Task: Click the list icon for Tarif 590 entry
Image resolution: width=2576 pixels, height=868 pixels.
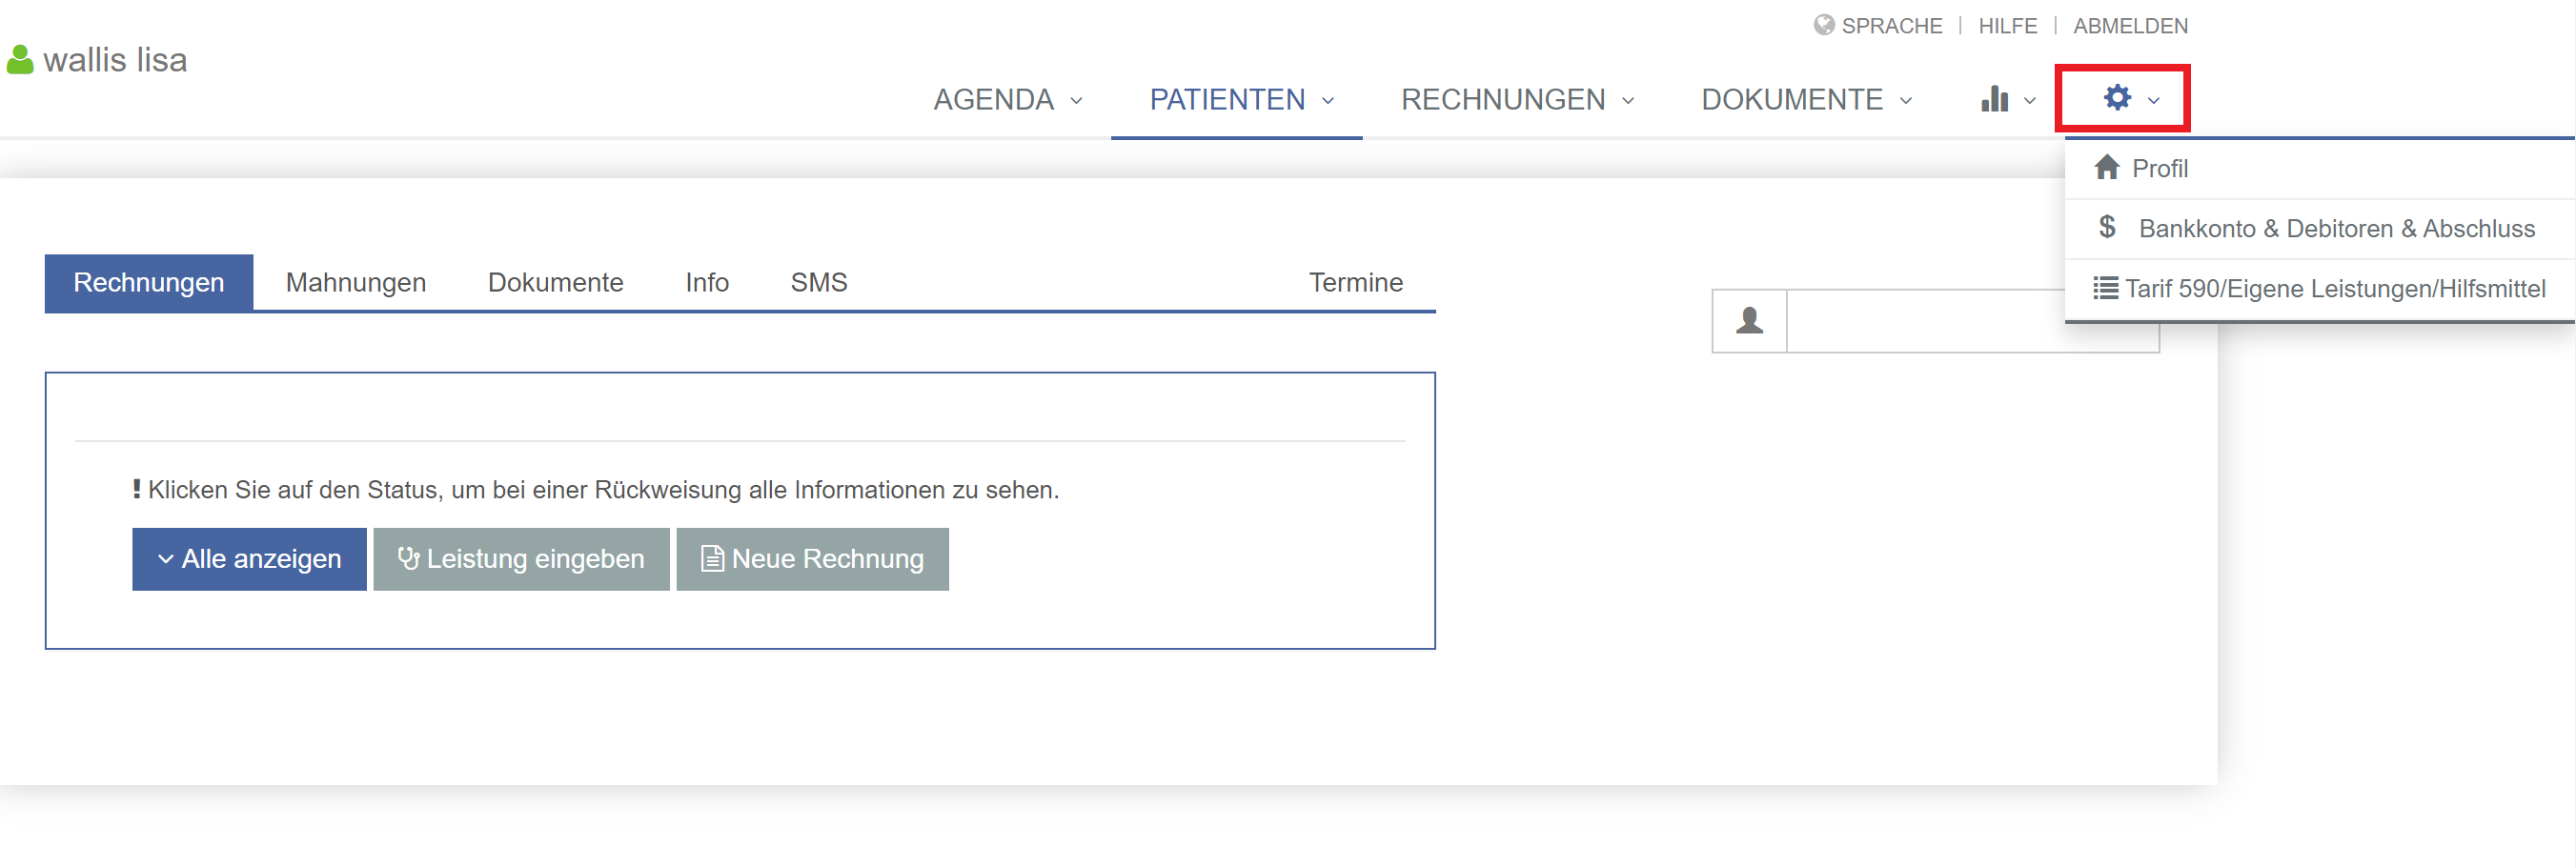Action: (x=2105, y=288)
